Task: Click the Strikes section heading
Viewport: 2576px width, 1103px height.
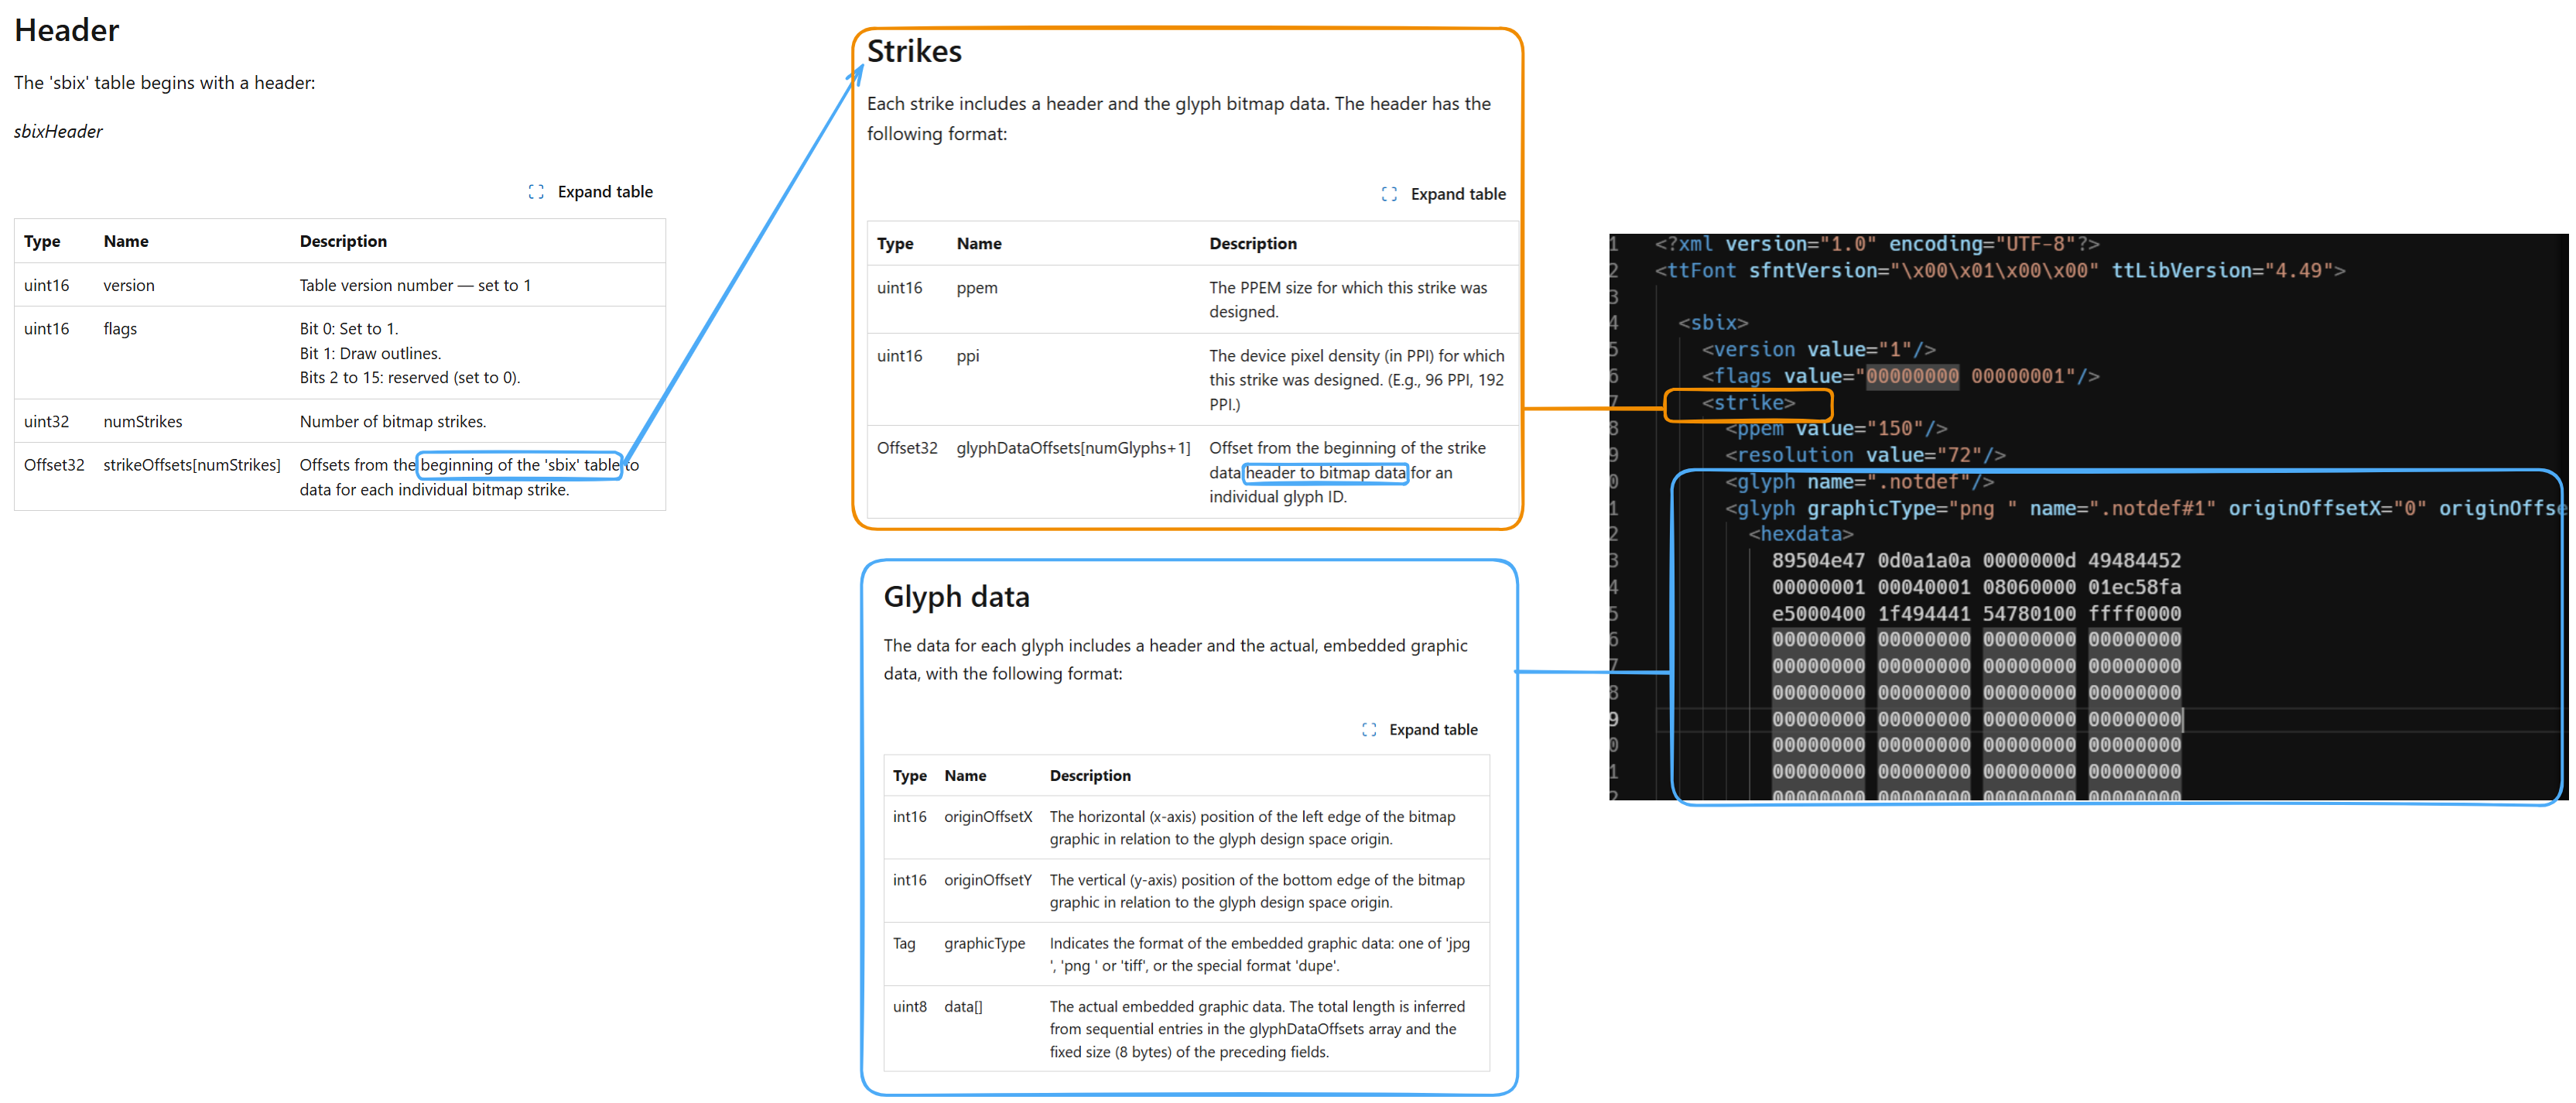Action: [x=913, y=51]
